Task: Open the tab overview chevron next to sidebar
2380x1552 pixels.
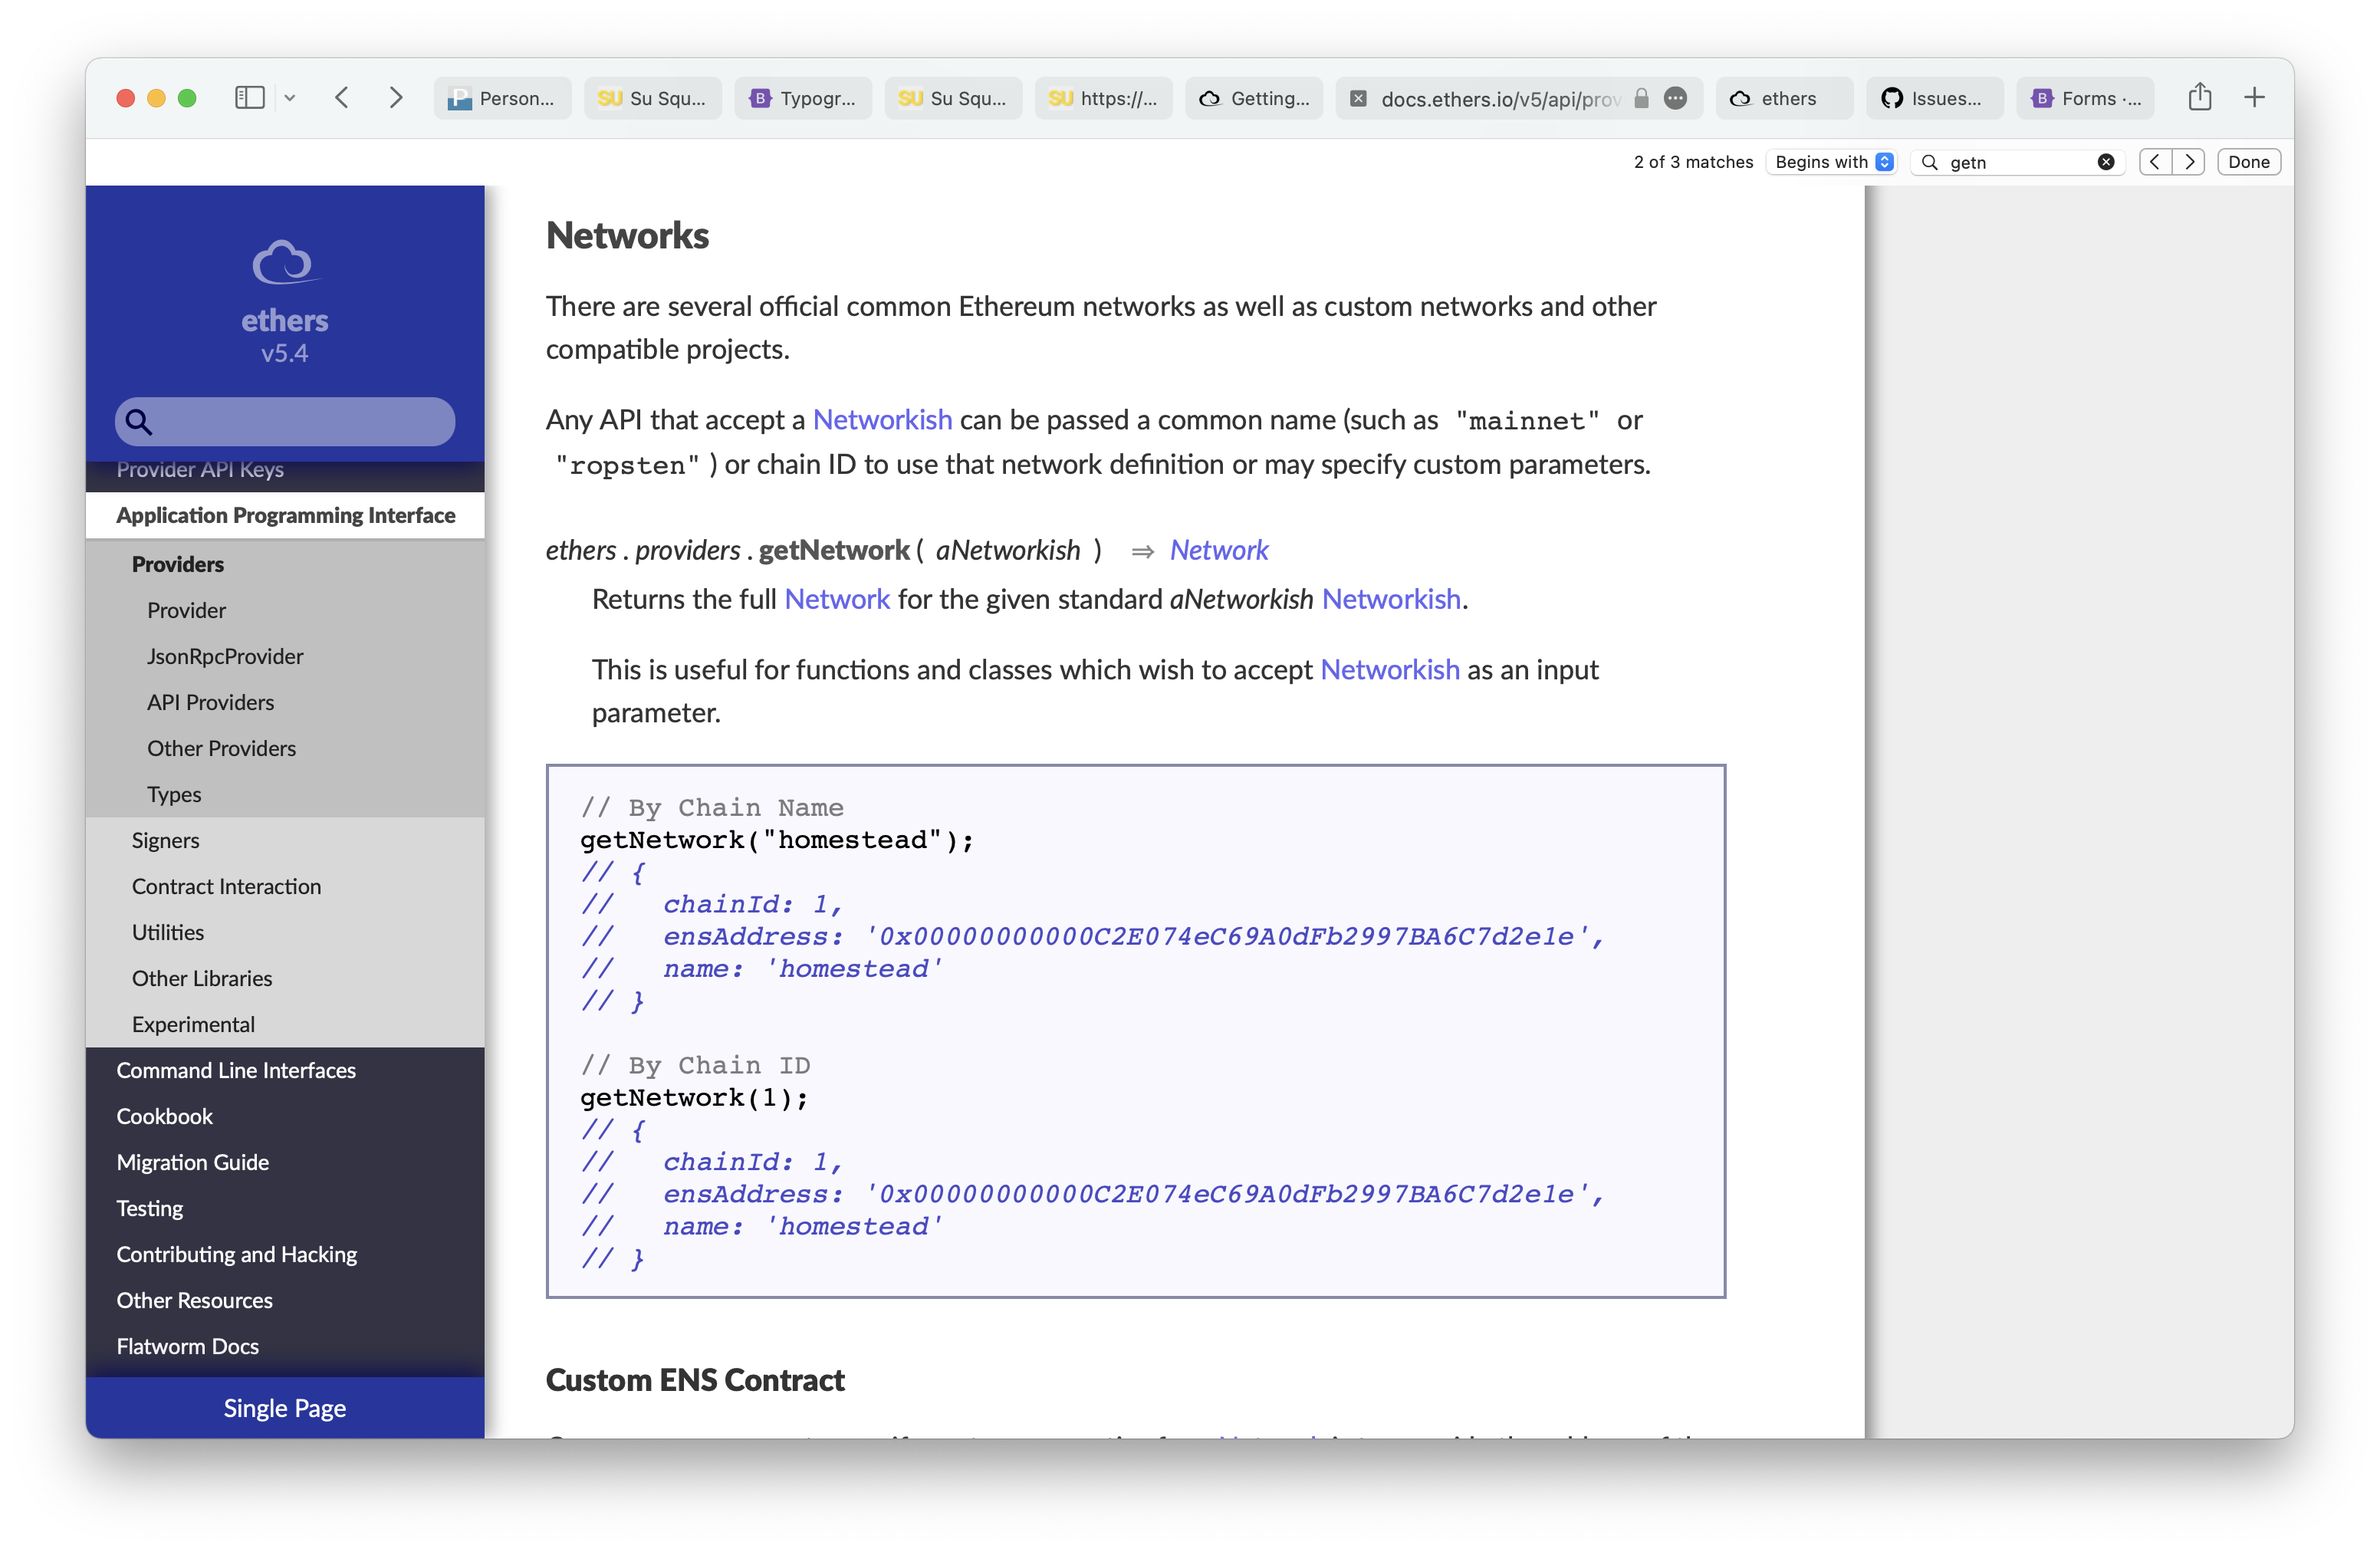Action: (290, 97)
